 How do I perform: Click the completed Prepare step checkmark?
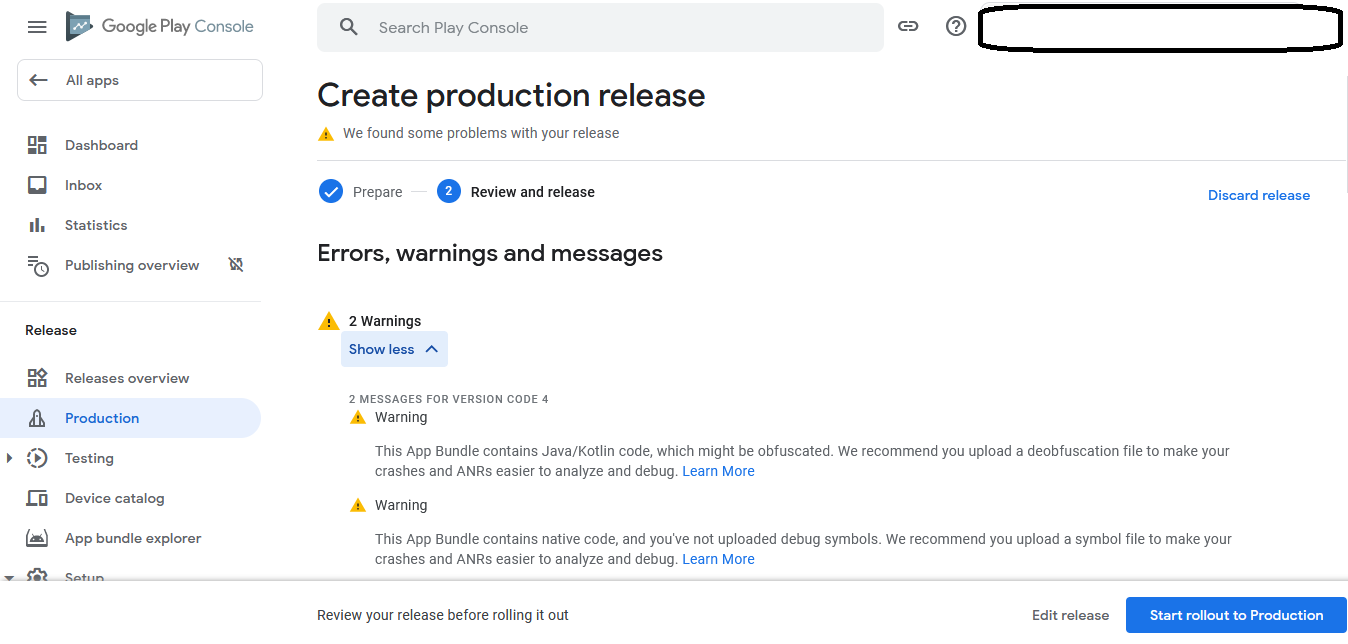coord(331,191)
